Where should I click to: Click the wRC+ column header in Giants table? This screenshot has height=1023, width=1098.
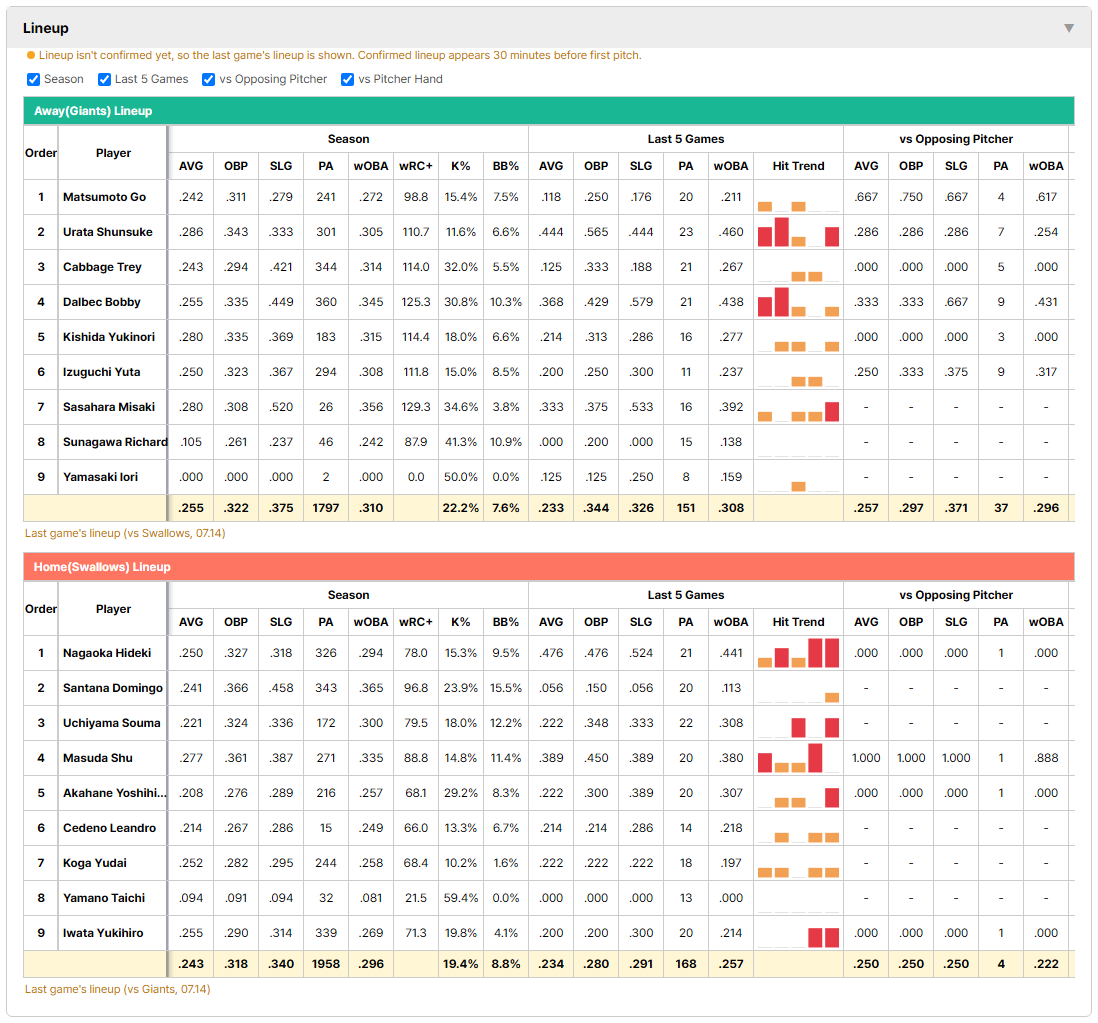point(416,166)
